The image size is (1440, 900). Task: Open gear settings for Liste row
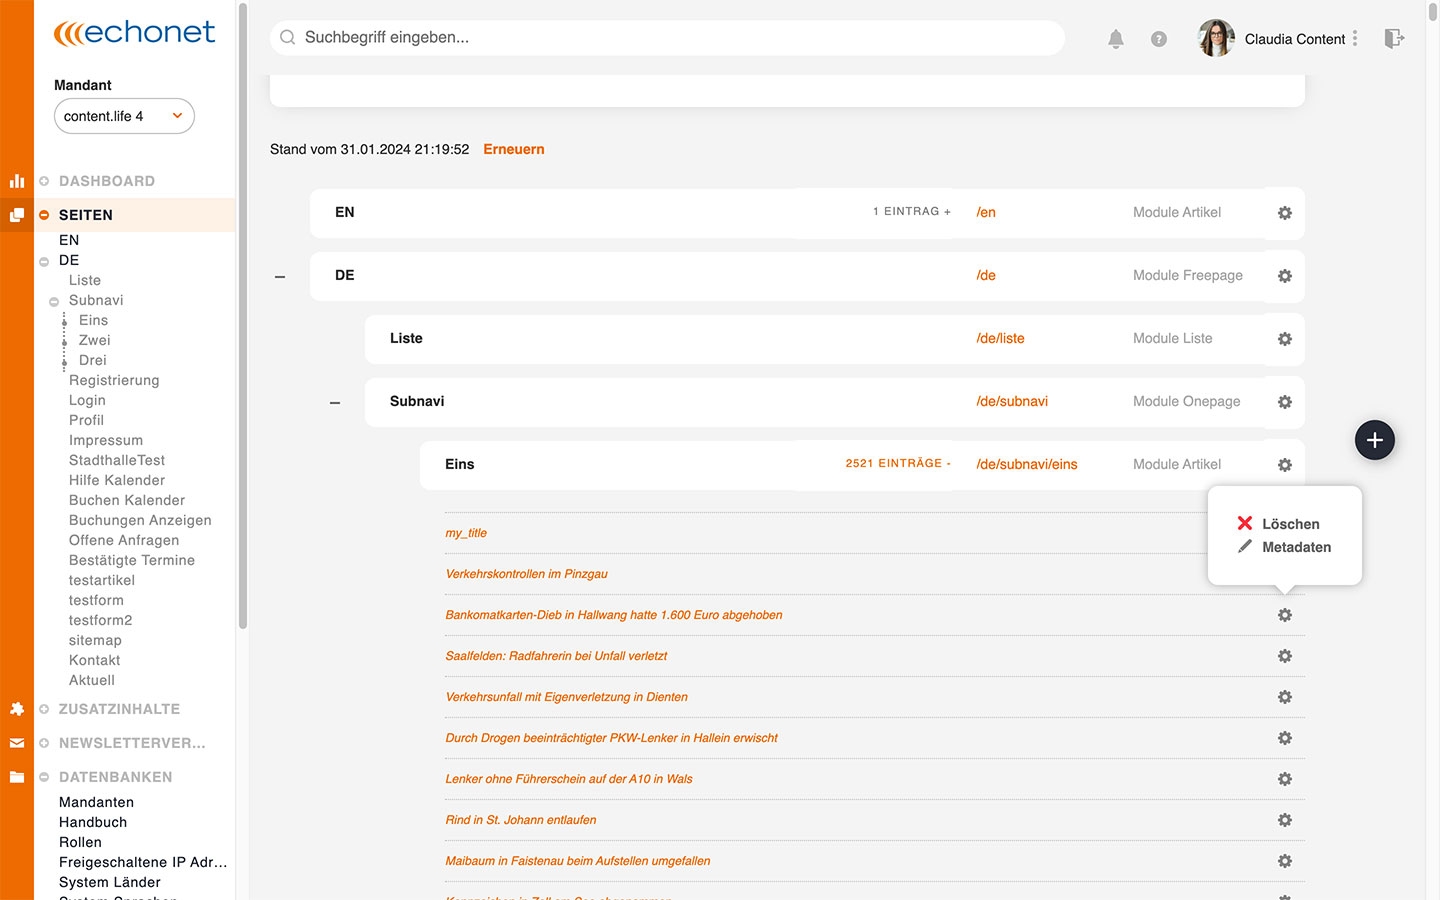pyautogui.click(x=1285, y=339)
